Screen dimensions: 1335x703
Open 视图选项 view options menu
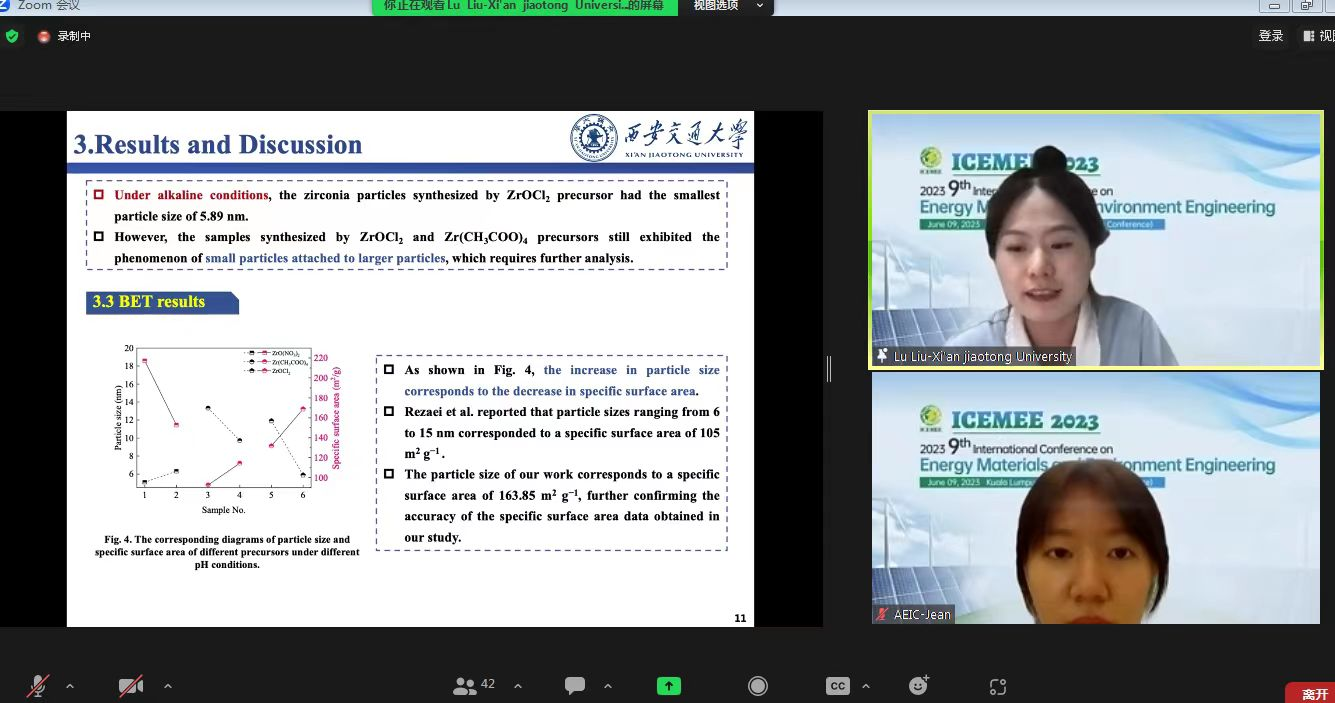coord(727,6)
